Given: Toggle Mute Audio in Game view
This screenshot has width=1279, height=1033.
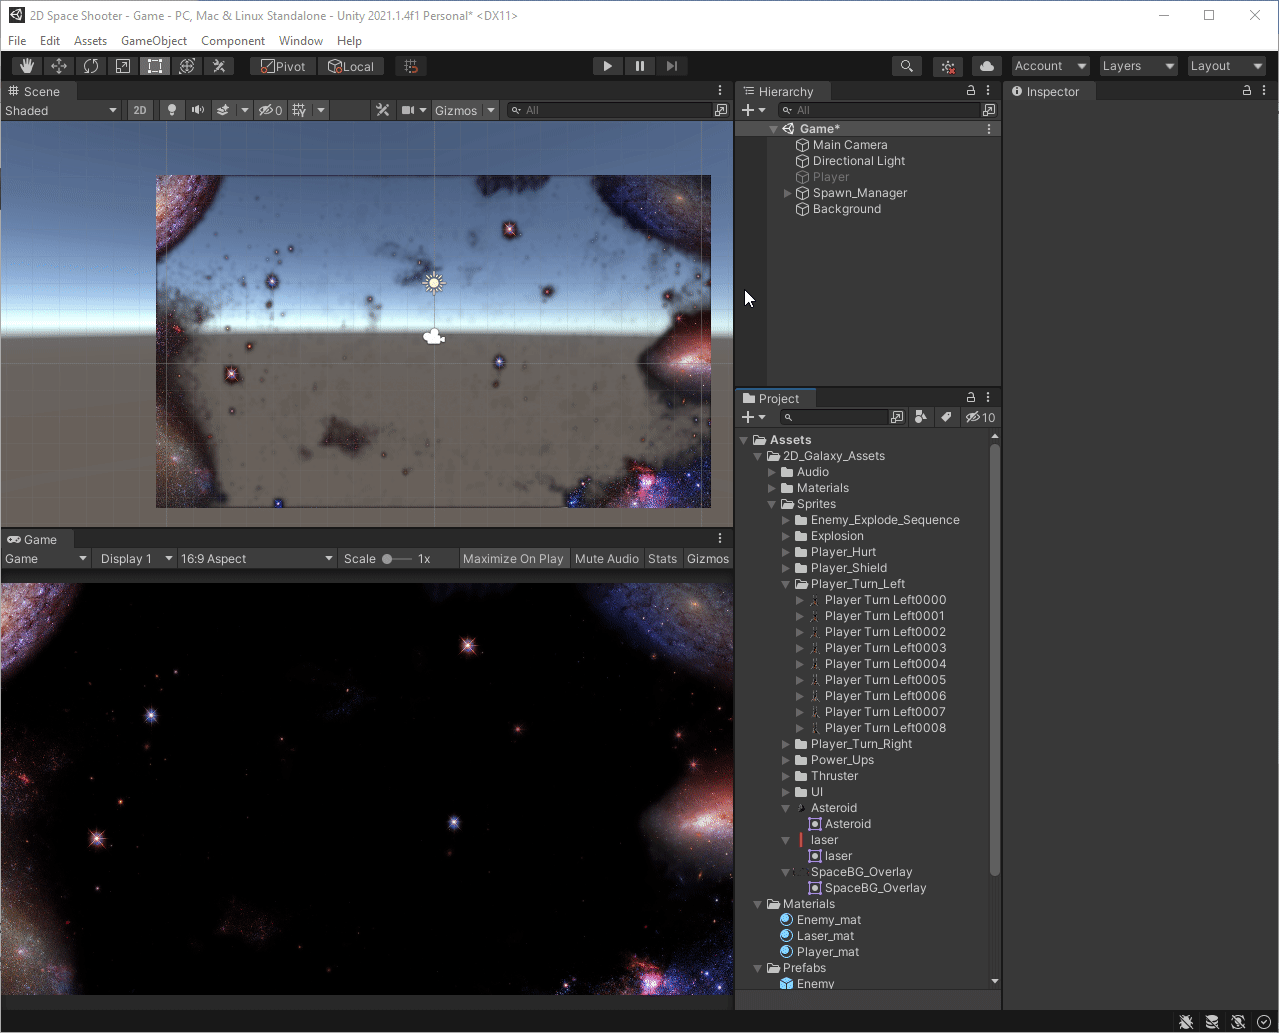Looking at the screenshot, I should [x=607, y=559].
